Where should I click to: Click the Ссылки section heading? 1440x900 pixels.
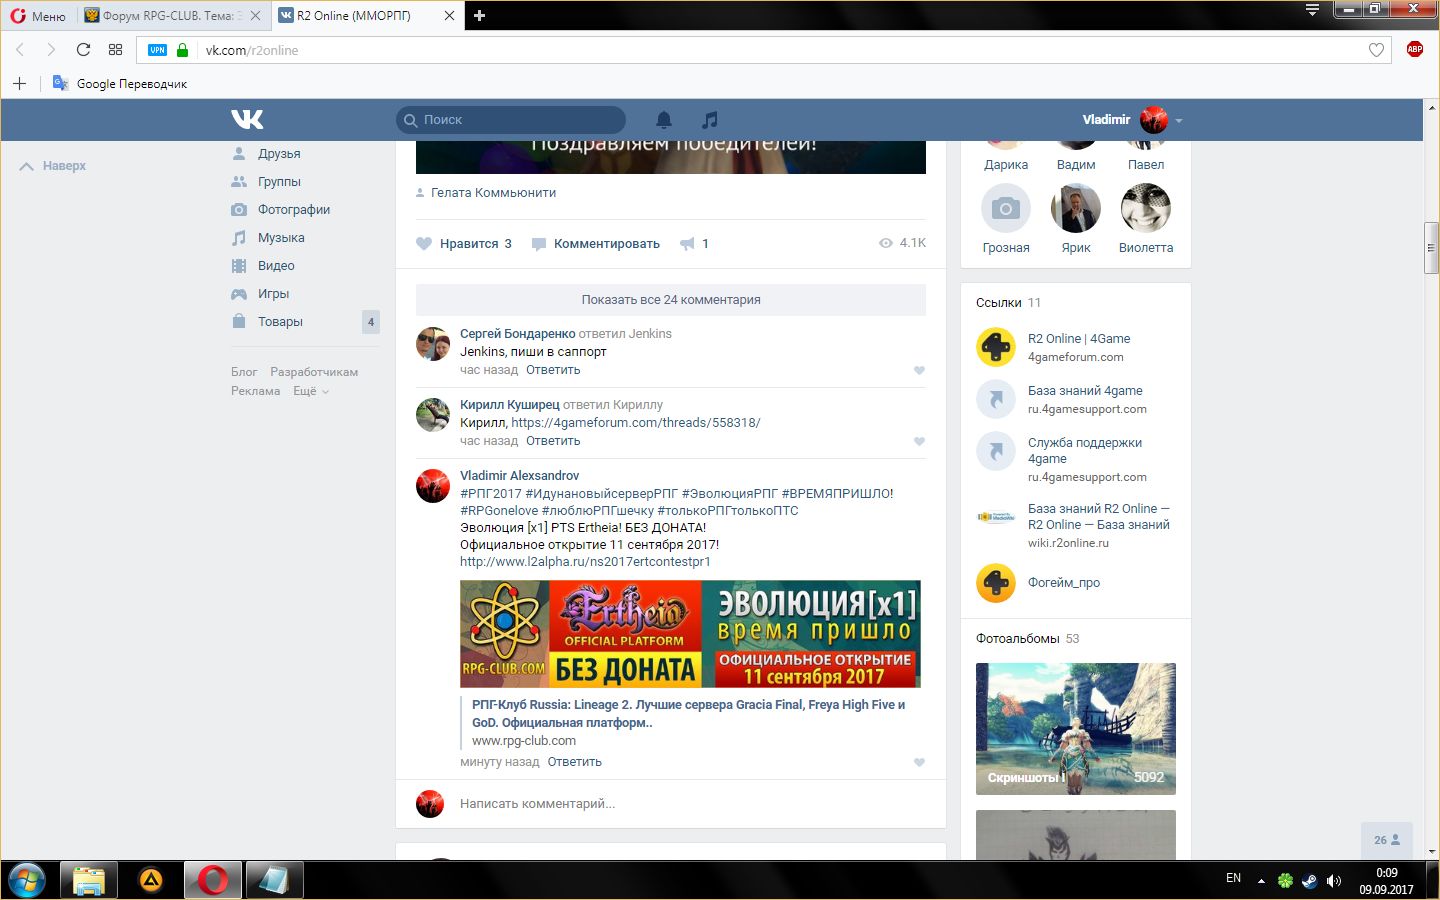[999, 303]
